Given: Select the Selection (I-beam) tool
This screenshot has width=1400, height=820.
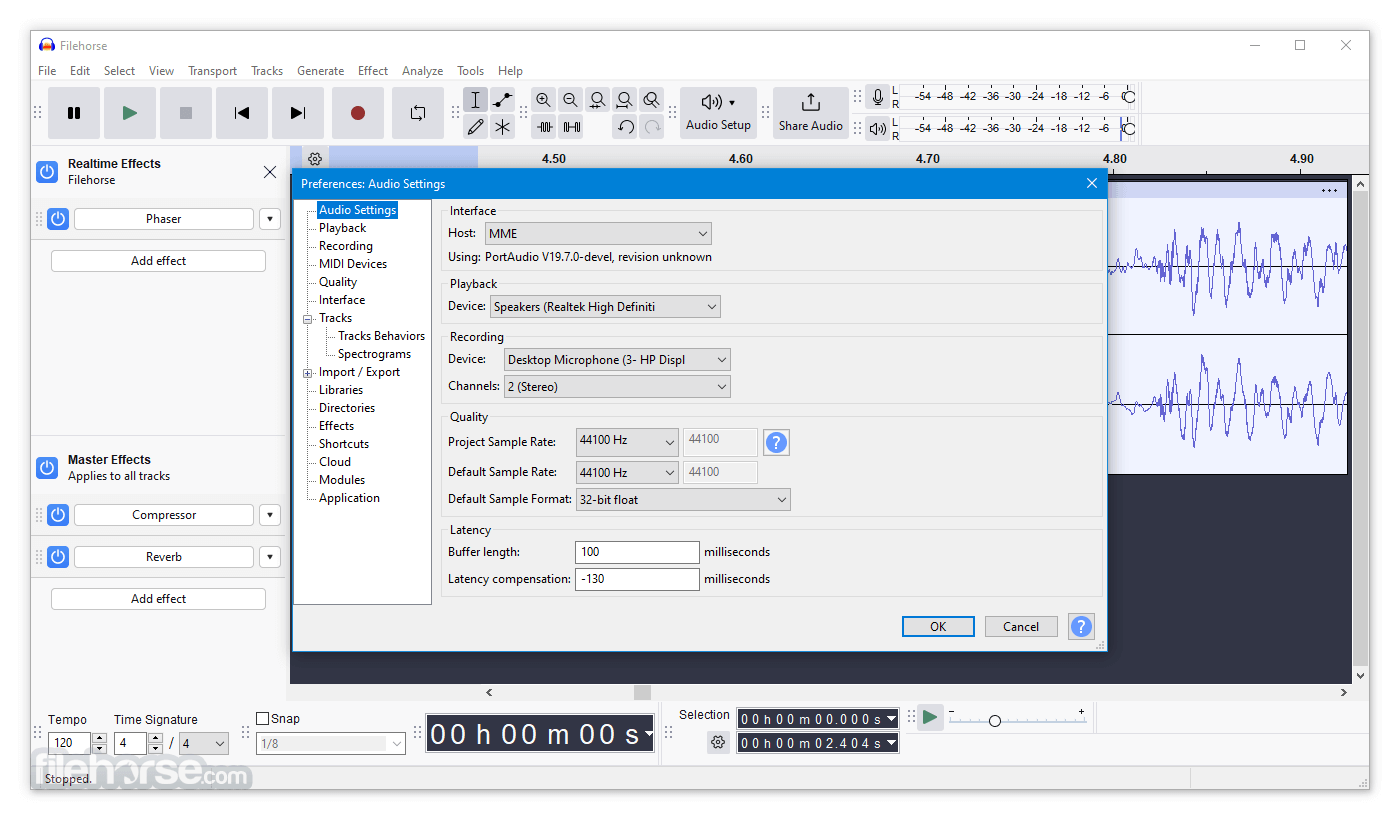Looking at the screenshot, I should (476, 100).
